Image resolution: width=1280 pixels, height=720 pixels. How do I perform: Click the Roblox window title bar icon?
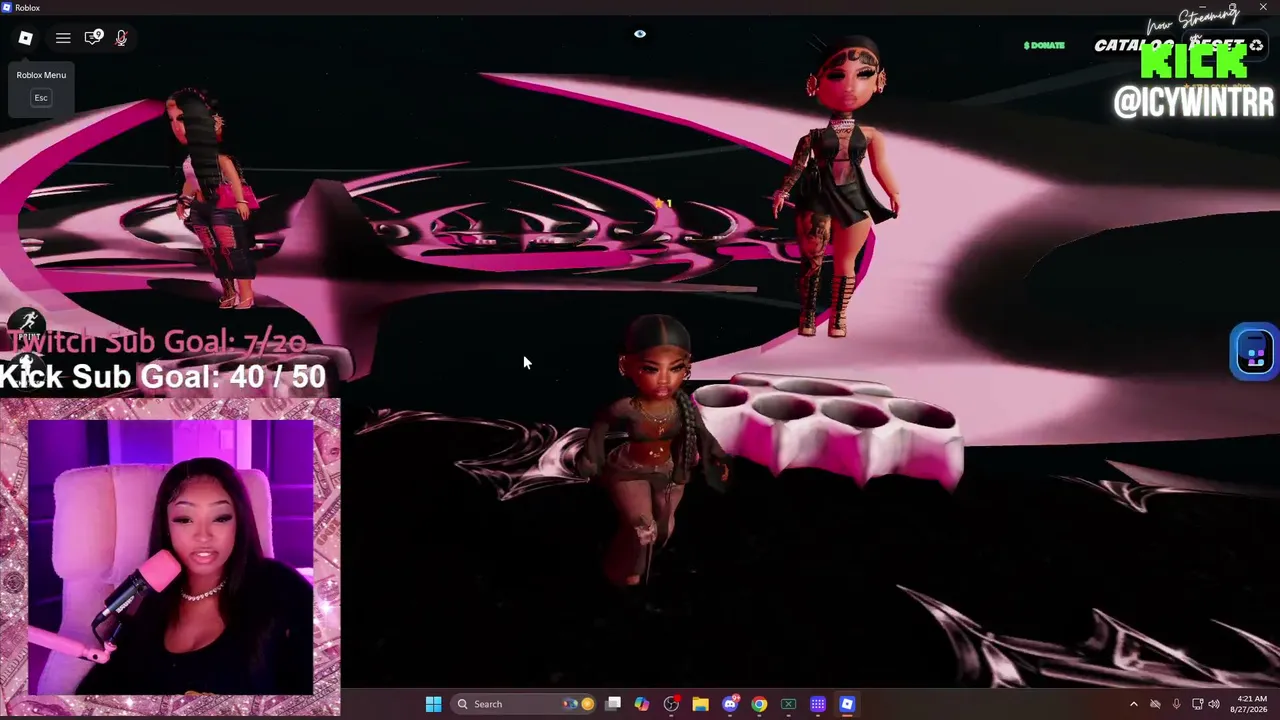(7, 7)
